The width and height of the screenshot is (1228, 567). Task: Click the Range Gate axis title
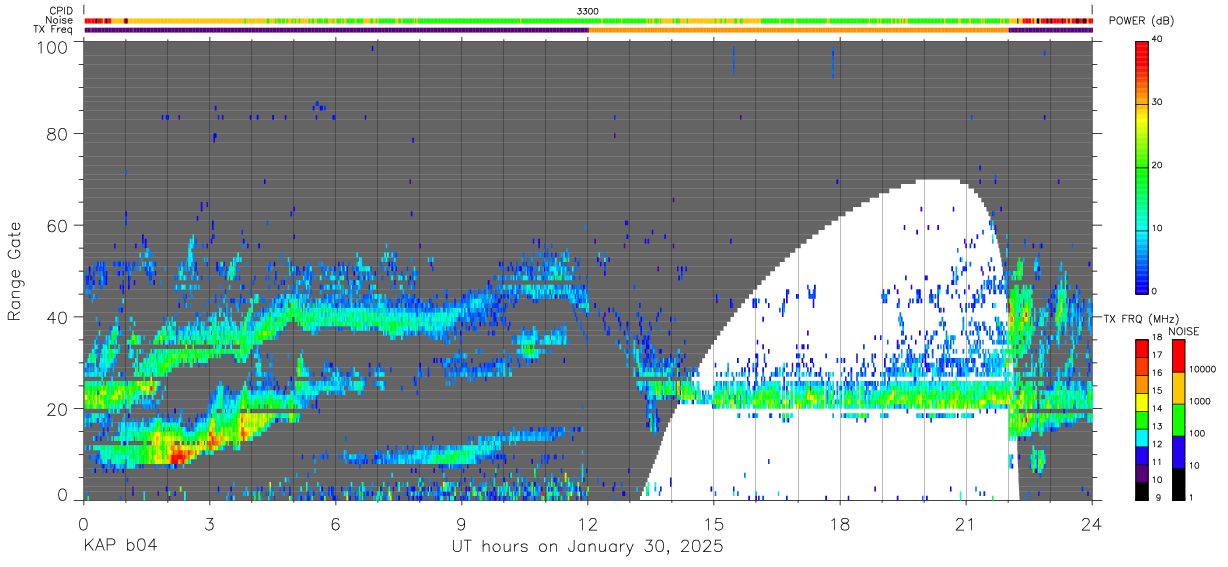pos(15,270)
